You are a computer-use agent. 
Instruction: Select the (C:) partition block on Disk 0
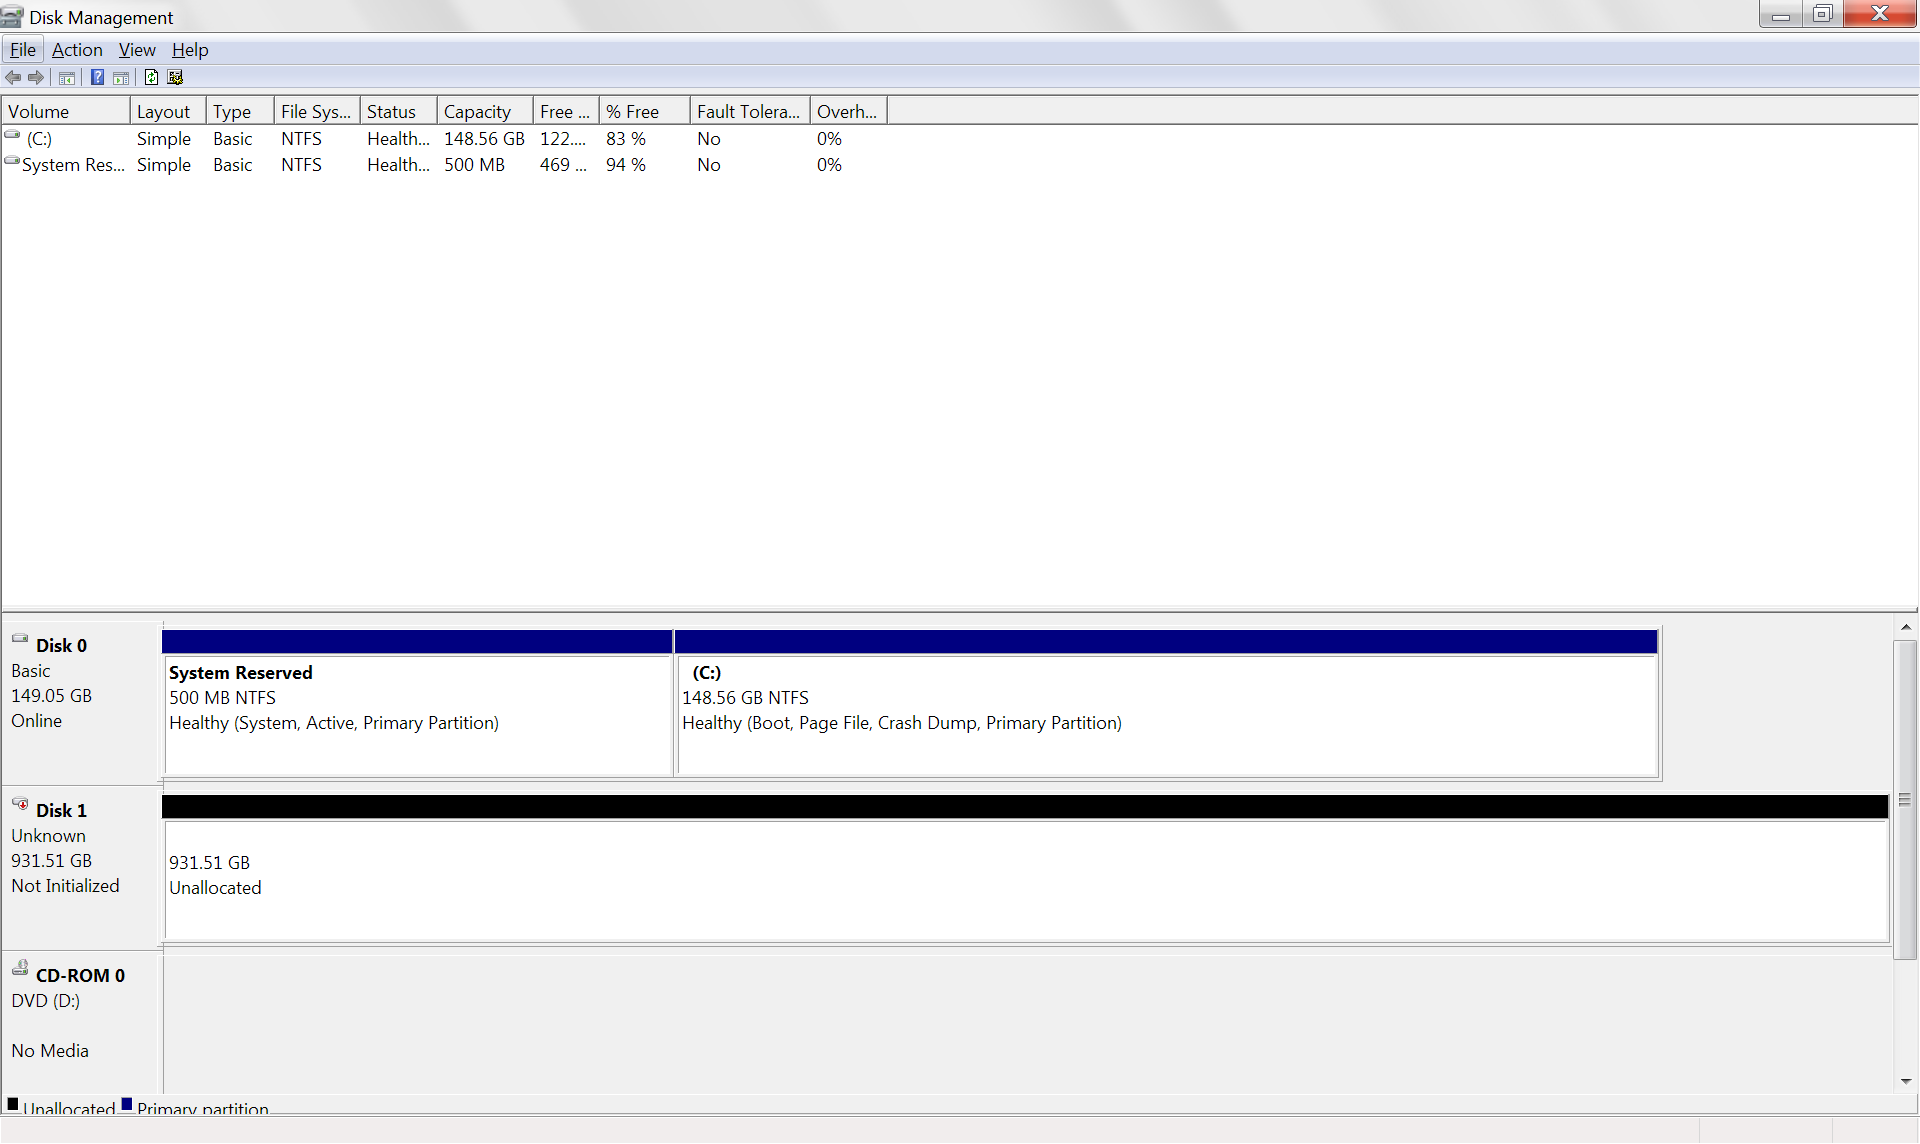point(1167,703)
